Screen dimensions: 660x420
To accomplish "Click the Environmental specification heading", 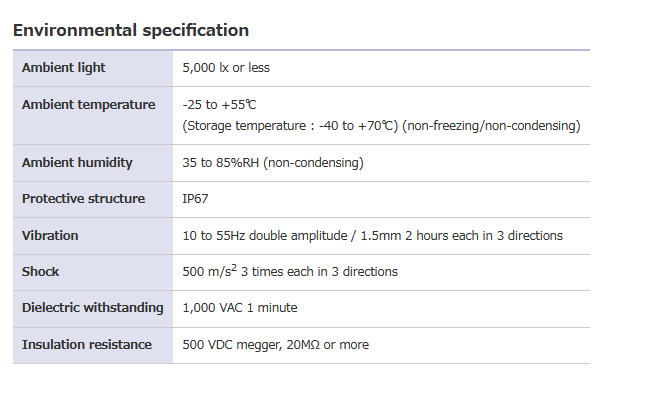I will point(131,30).
